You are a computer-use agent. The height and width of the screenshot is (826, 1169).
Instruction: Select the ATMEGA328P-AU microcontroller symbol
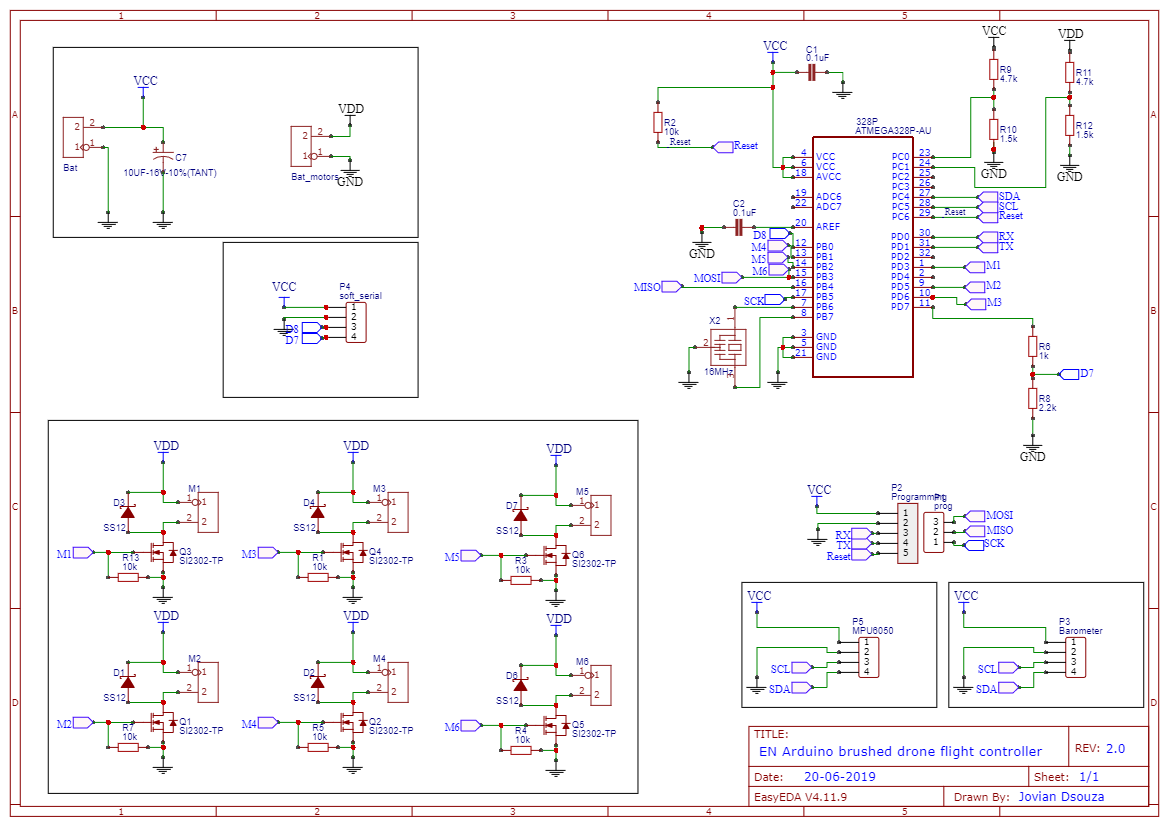pos(865,255)
